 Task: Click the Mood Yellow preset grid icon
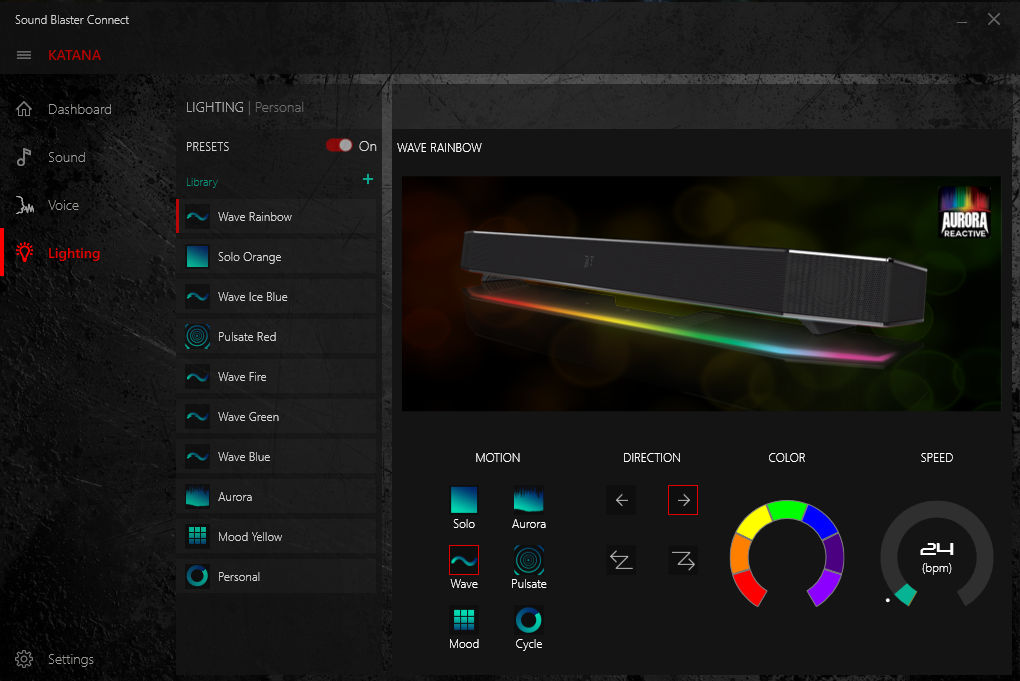[197, 536]
